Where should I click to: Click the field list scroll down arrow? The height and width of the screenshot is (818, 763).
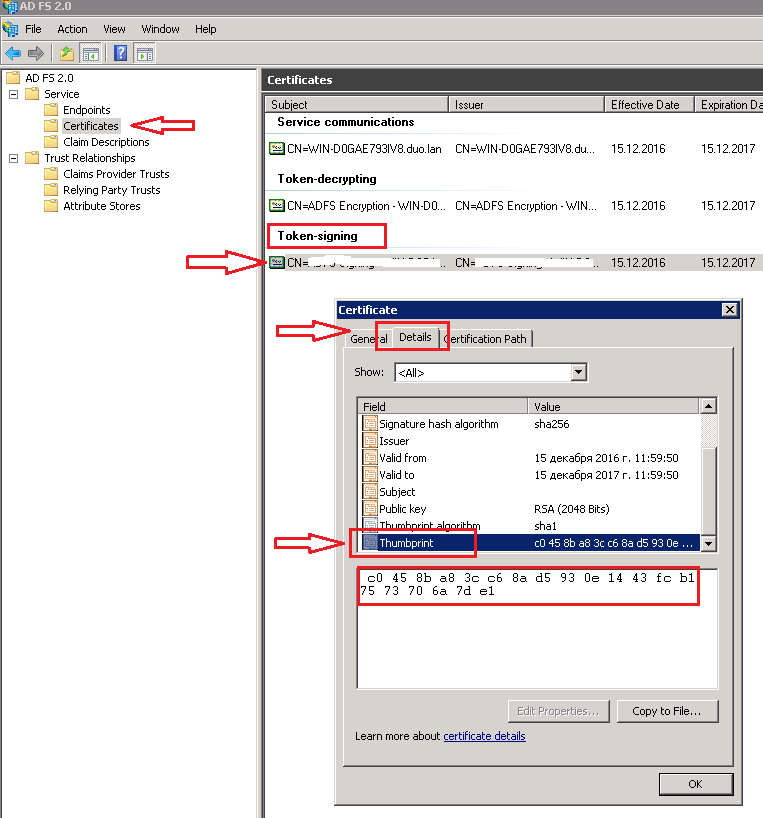click(x=708, y=544)
